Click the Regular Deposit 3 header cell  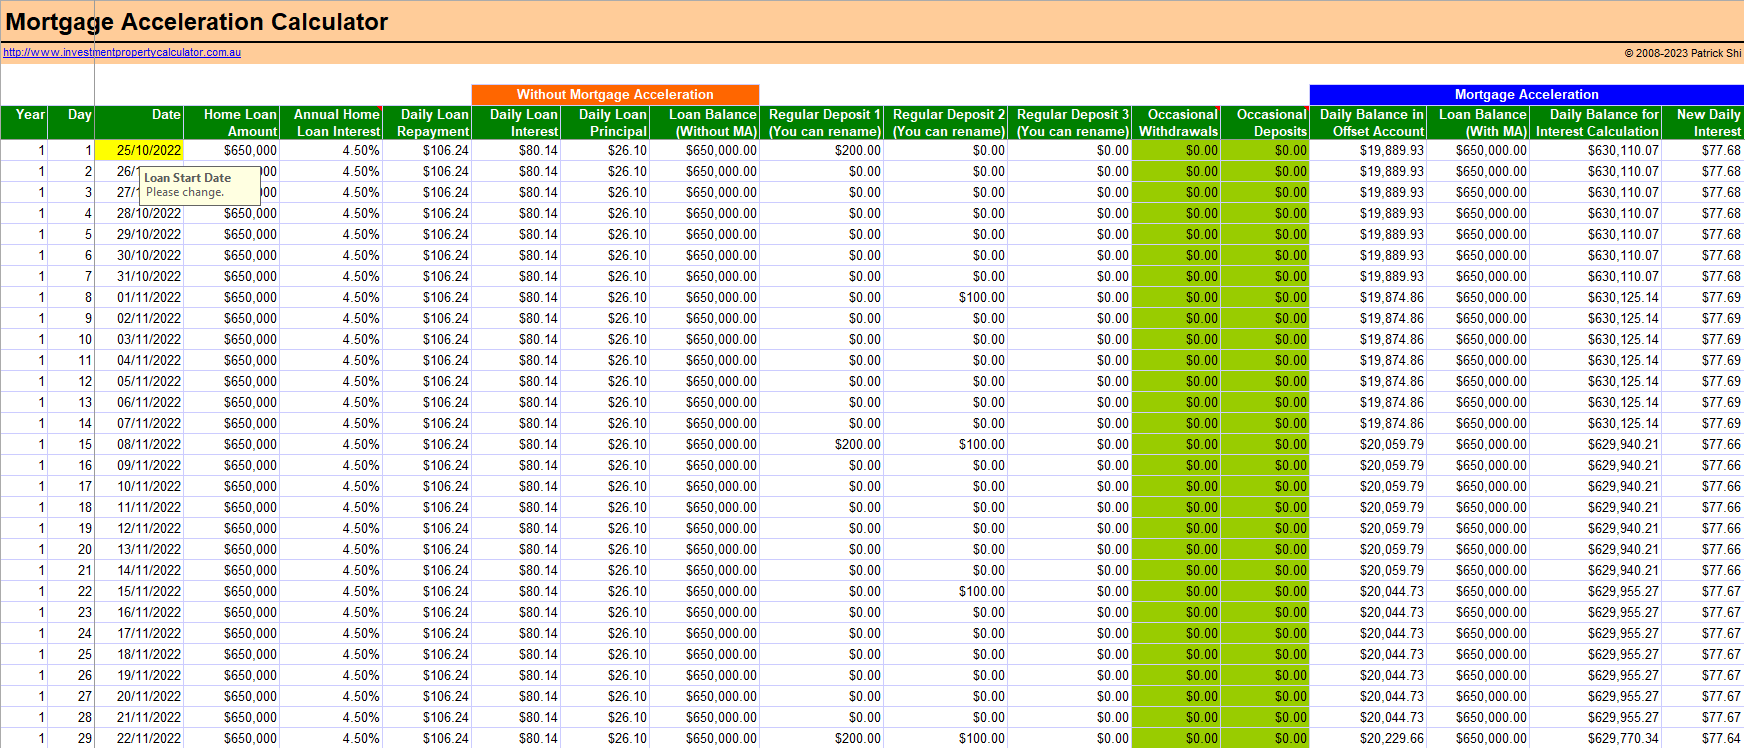click(1071, 122)
